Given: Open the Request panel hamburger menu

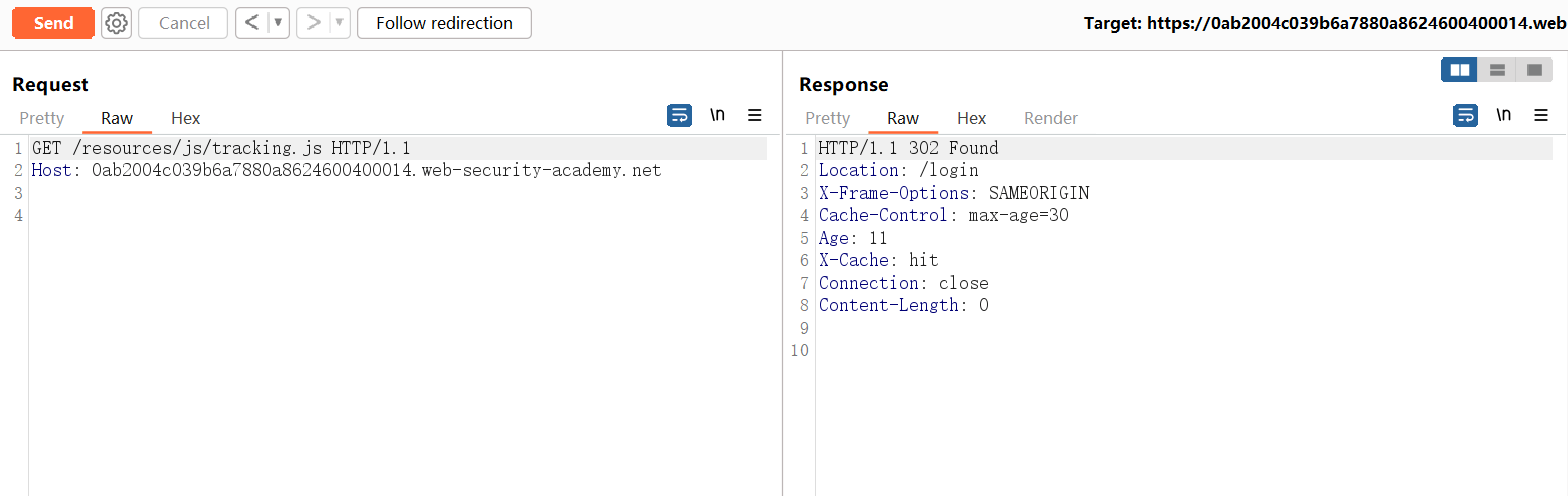Looking at the screenshot, I should click(755, 116).
